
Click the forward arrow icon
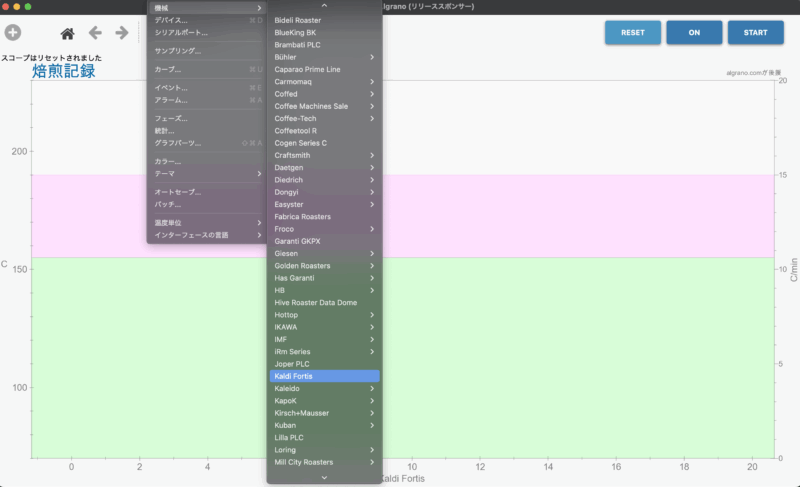pyautogui.click(x=121, y=33)
